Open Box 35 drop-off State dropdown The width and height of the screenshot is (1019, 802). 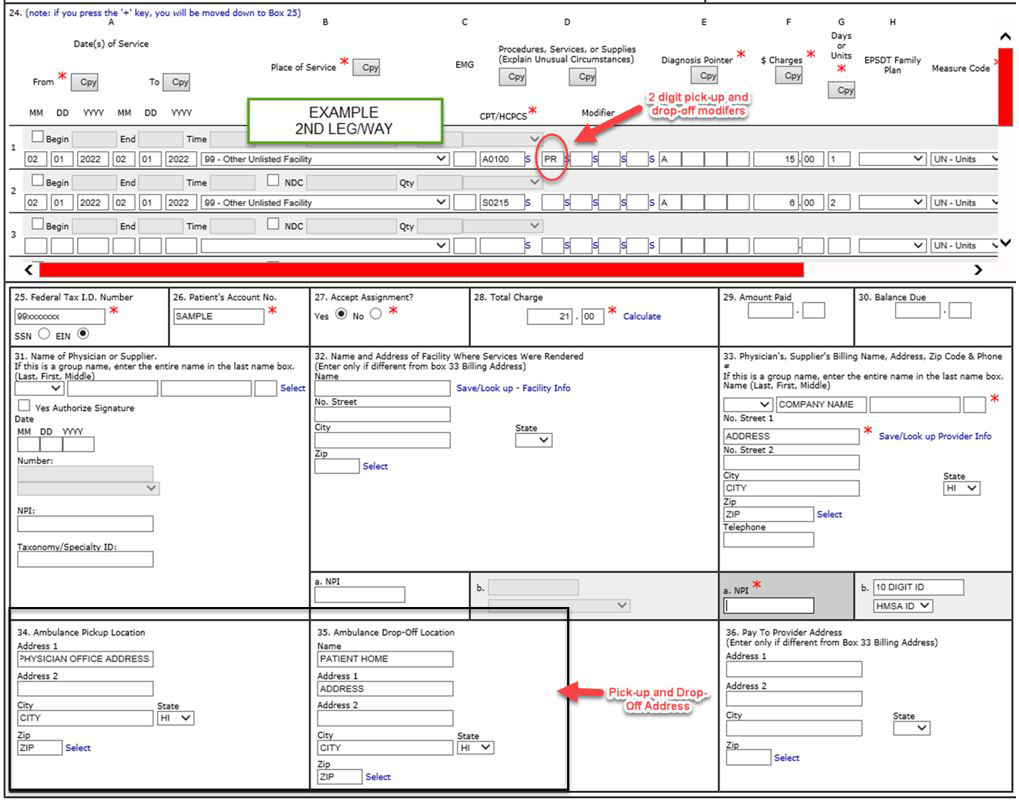click(x=475, y=748)
